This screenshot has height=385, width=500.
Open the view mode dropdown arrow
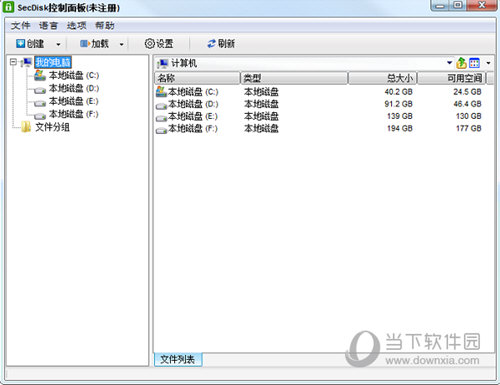[488, 63]
